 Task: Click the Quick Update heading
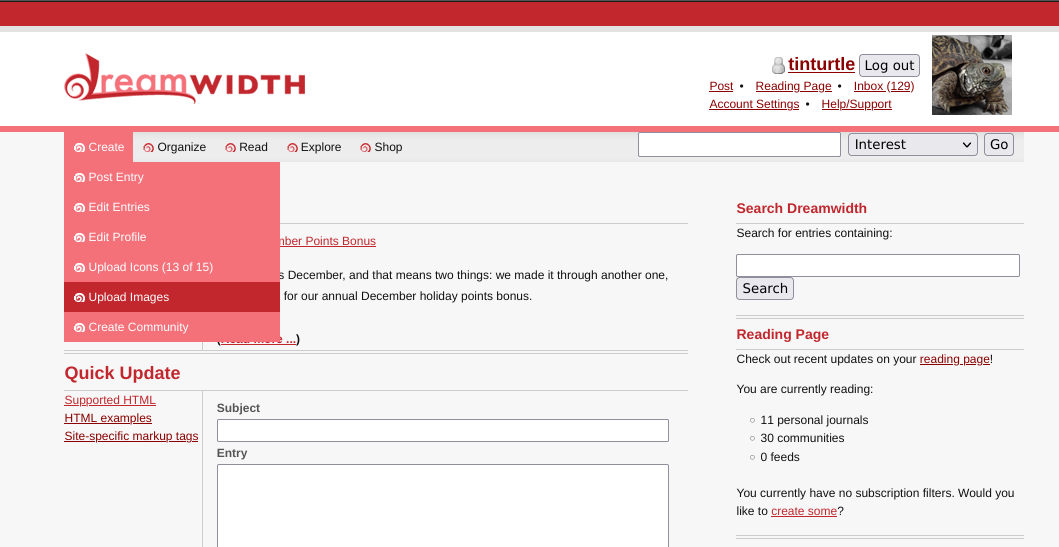coord(122,373)
